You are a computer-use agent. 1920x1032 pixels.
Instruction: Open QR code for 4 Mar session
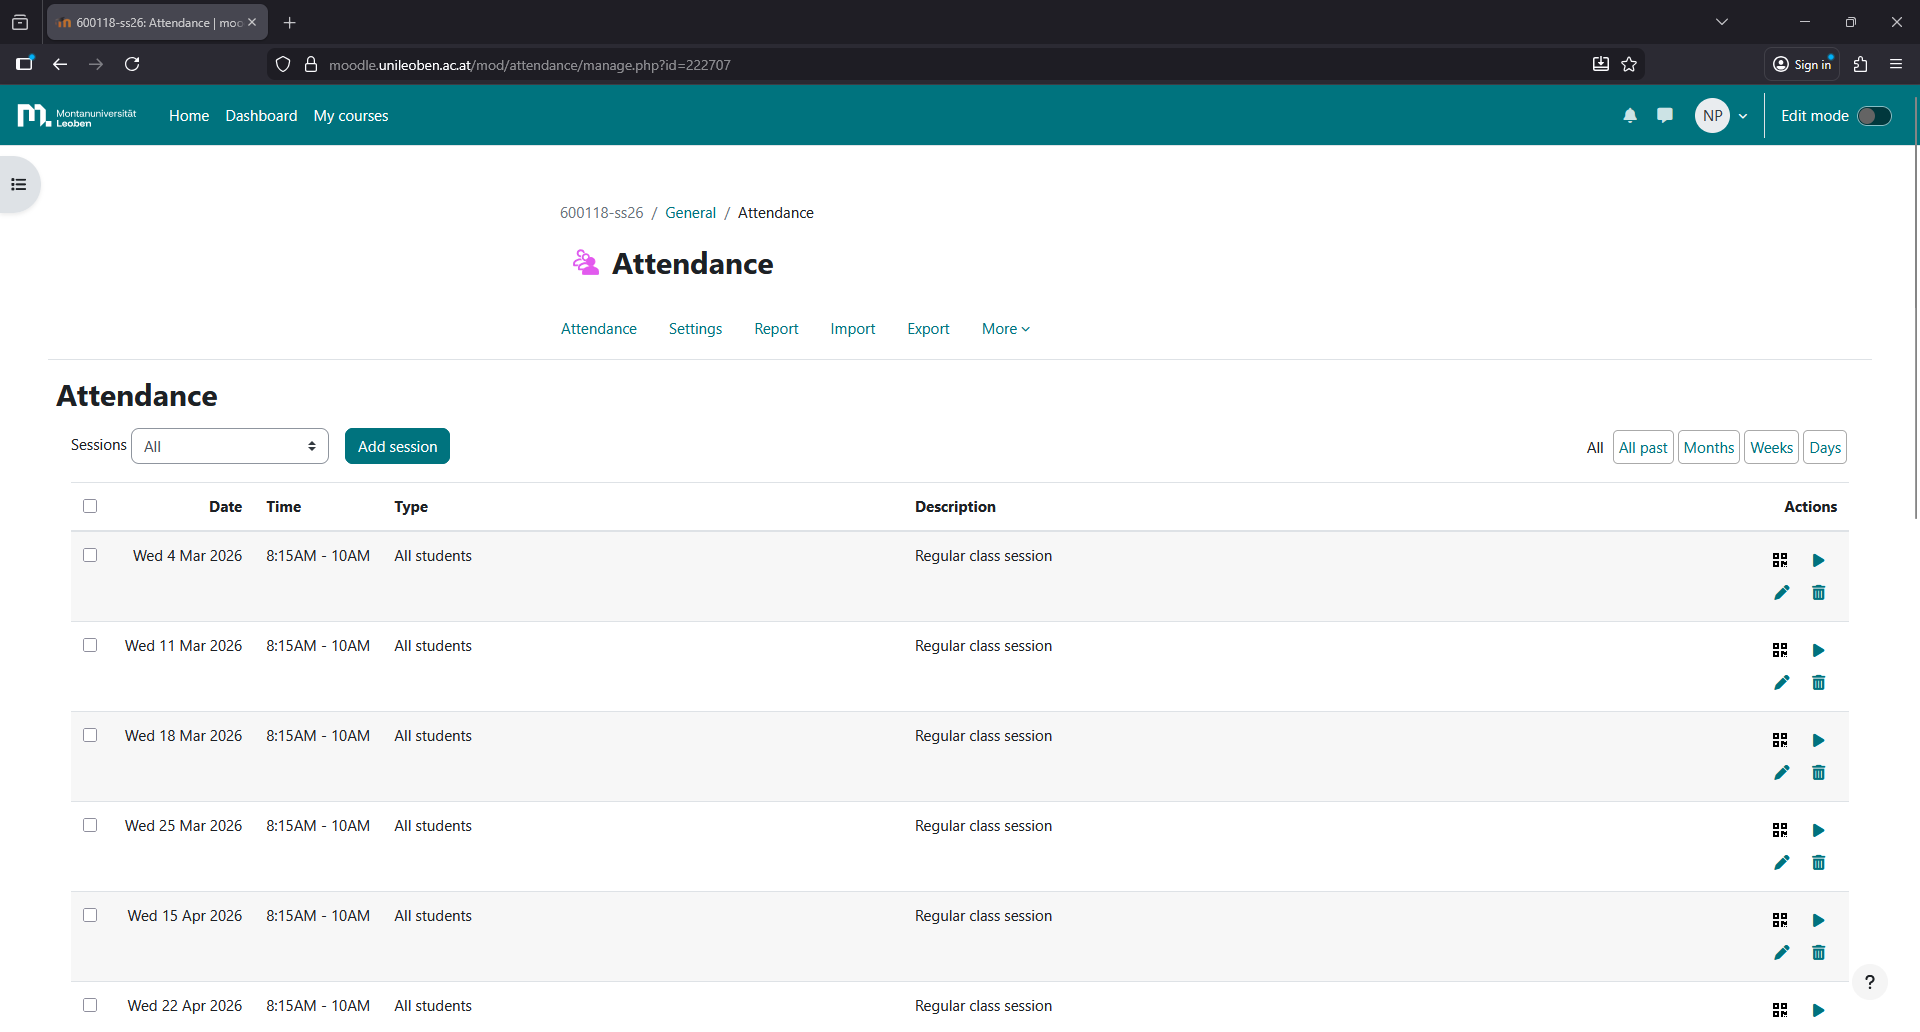point(1780,560)
